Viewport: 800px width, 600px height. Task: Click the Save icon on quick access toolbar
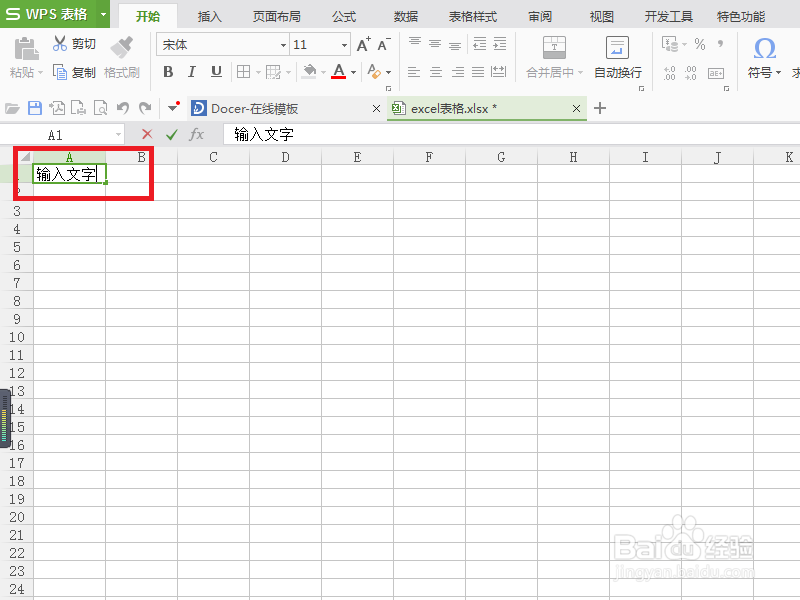(x=34, y=107)
